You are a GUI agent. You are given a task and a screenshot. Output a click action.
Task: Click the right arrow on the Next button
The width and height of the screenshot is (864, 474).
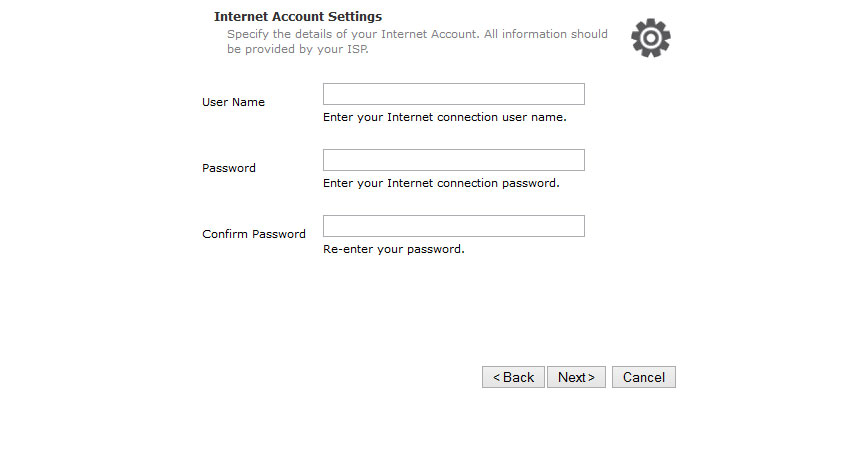click(x=591, y=378)
